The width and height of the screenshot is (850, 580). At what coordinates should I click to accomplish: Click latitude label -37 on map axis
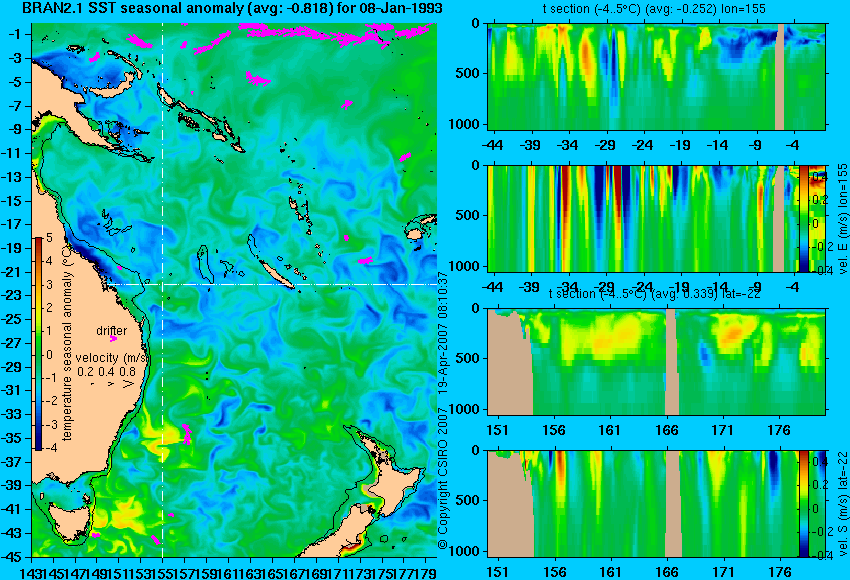(12, 461)
